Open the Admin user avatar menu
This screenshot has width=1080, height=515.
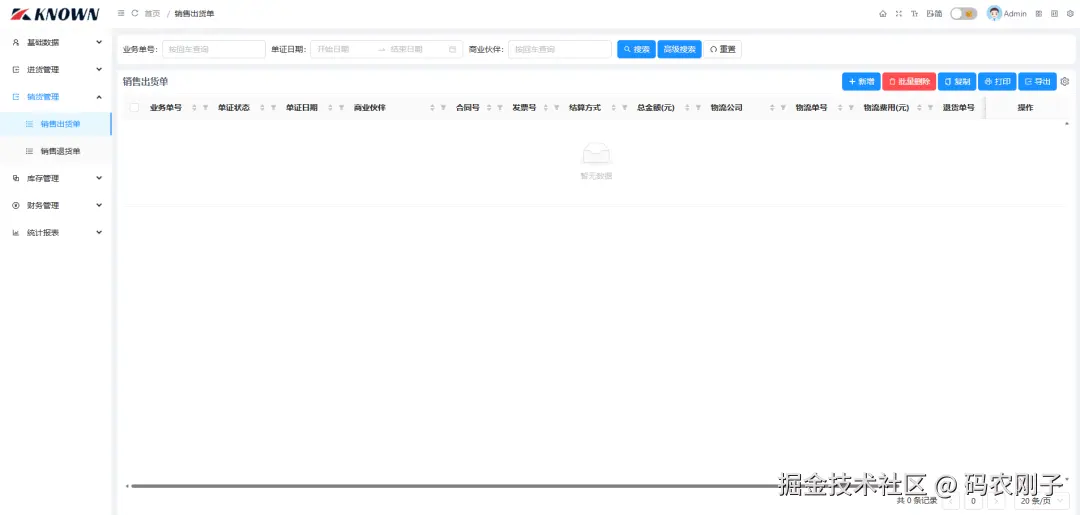pos(1007,14)
